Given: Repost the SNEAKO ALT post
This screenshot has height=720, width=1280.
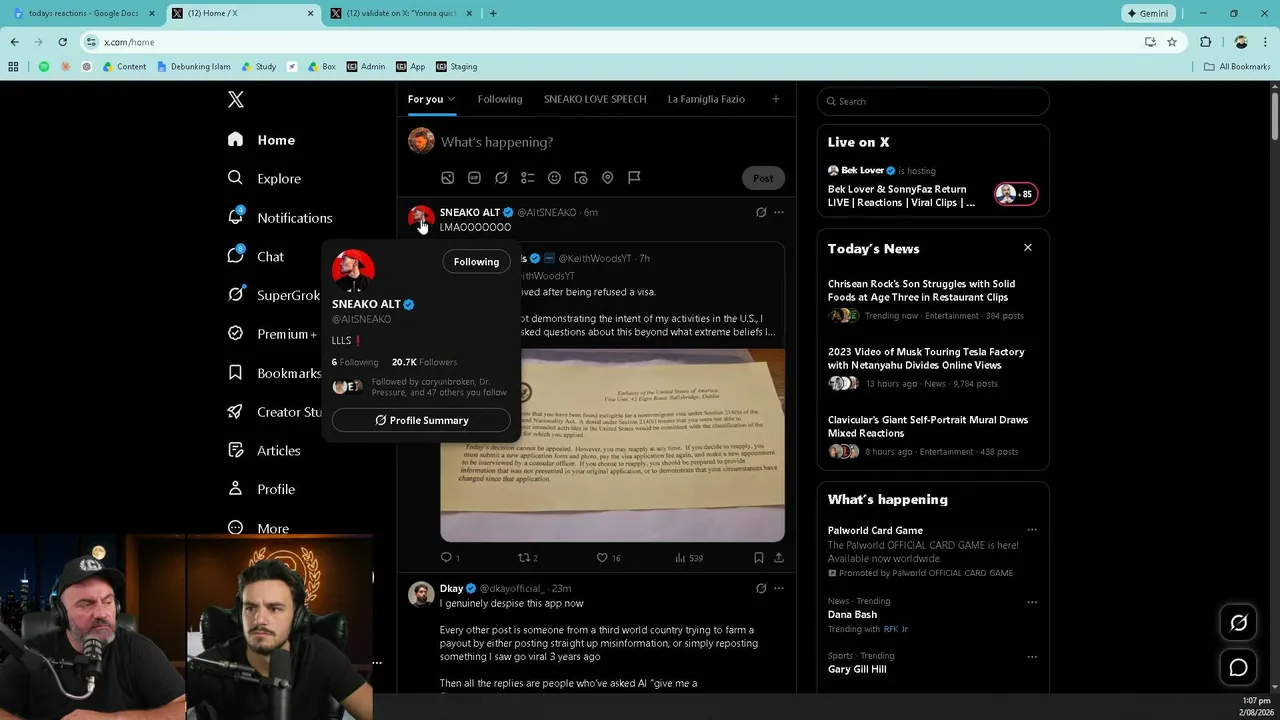Looking at the screenshot, I should [528, 558].
